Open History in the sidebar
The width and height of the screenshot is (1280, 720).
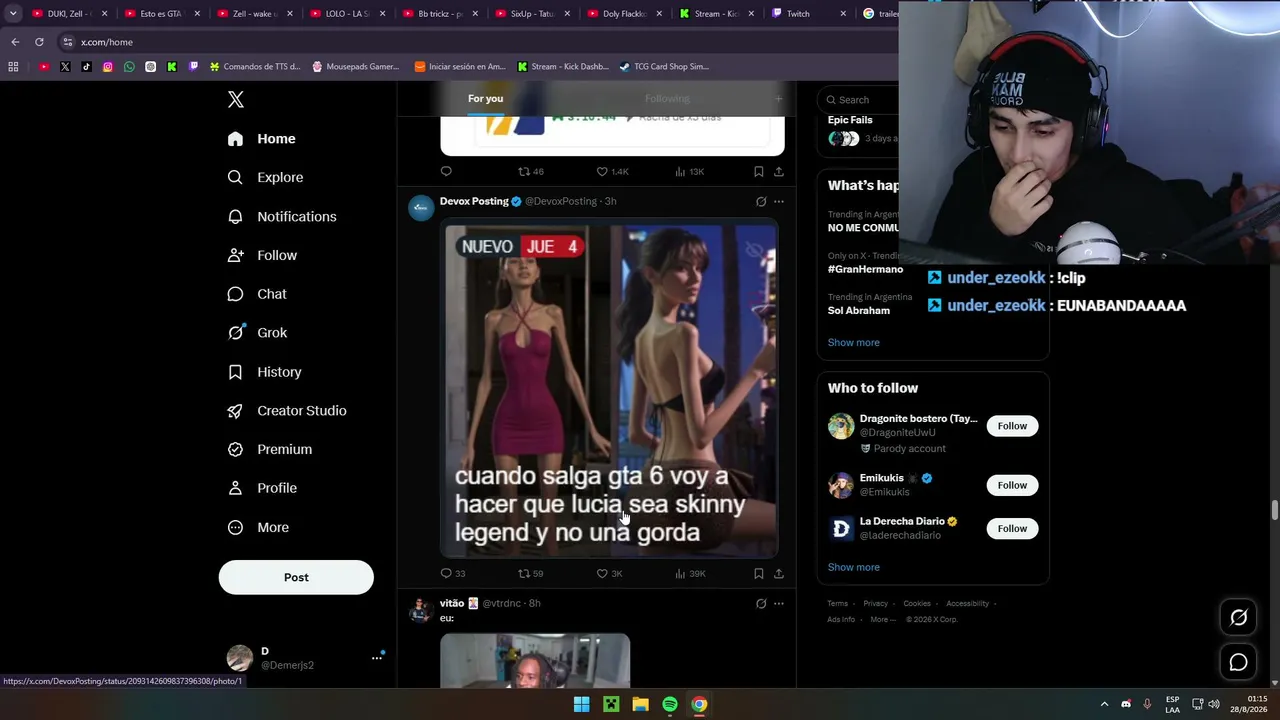pos(264,372)
